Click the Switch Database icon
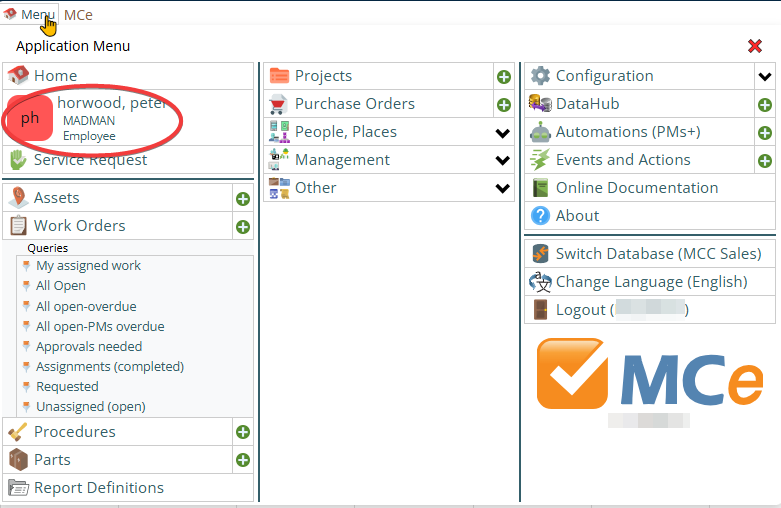Screen dimensions: 781x508 (x=540, y=254)
